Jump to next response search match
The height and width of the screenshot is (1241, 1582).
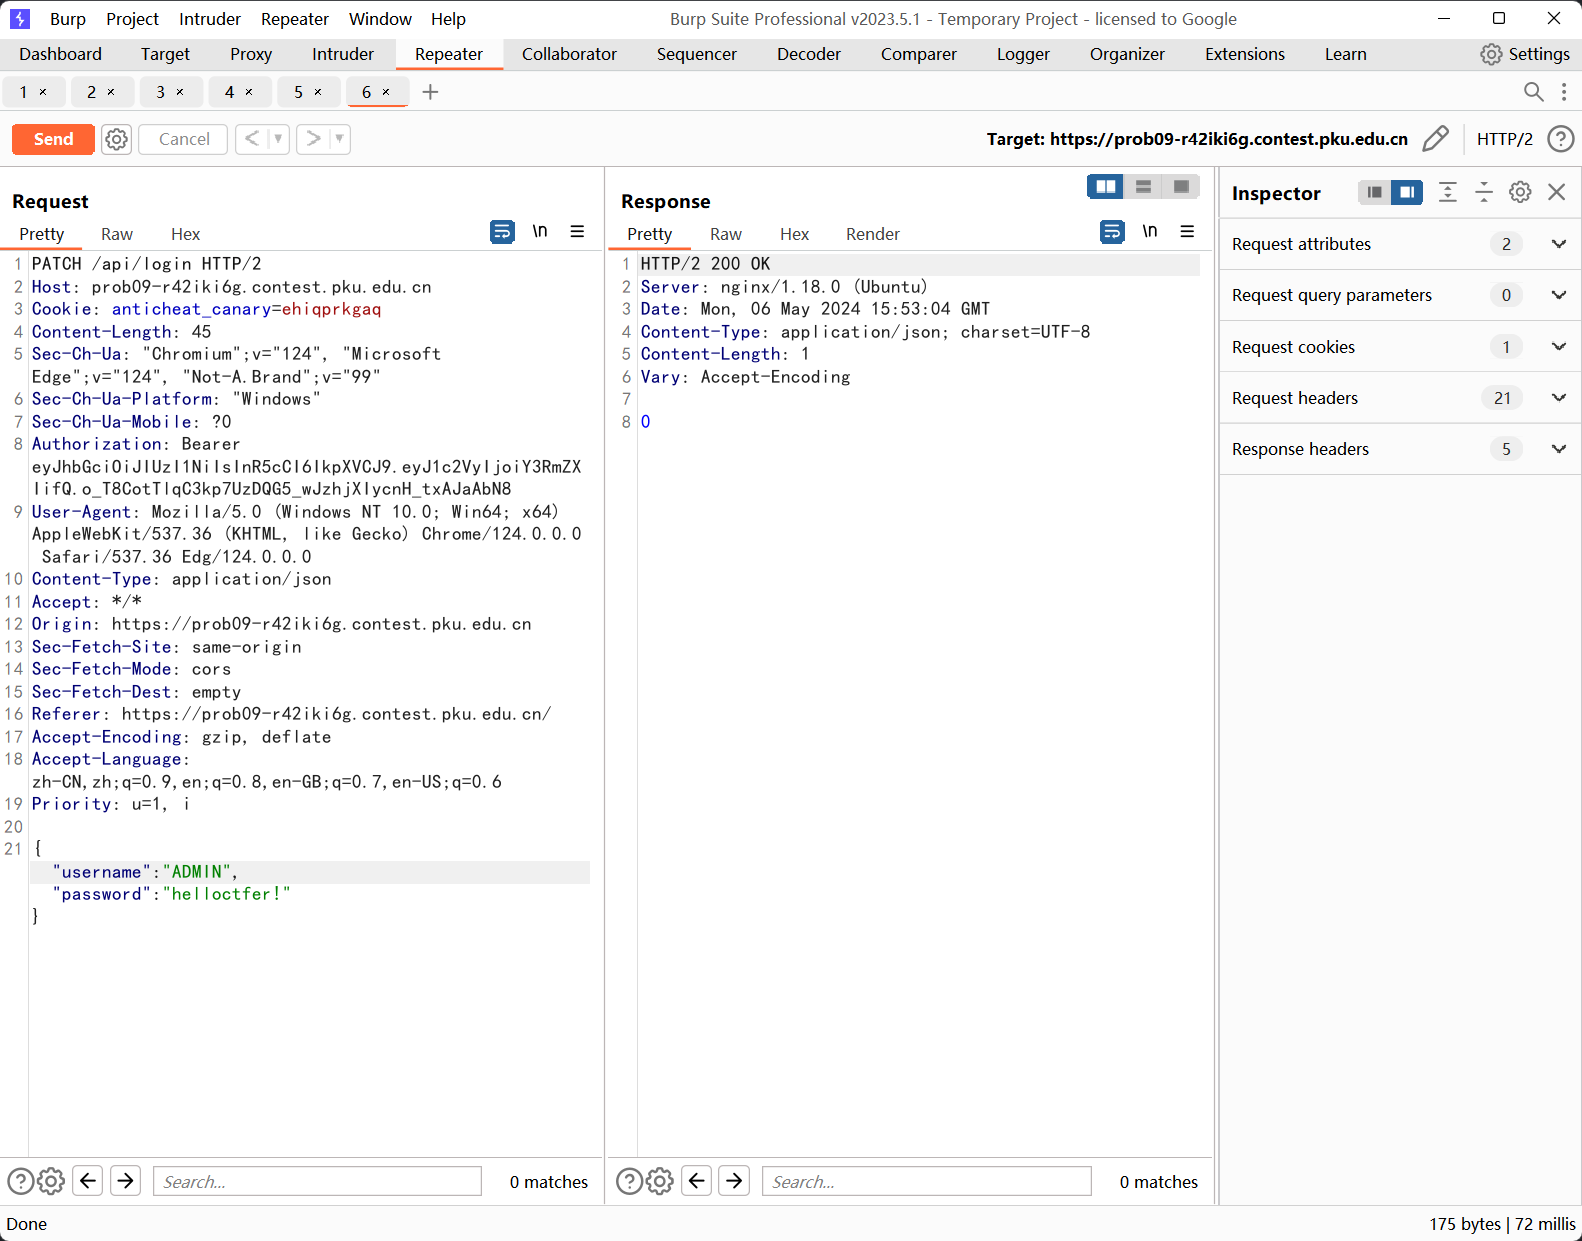coord(734,1181)
